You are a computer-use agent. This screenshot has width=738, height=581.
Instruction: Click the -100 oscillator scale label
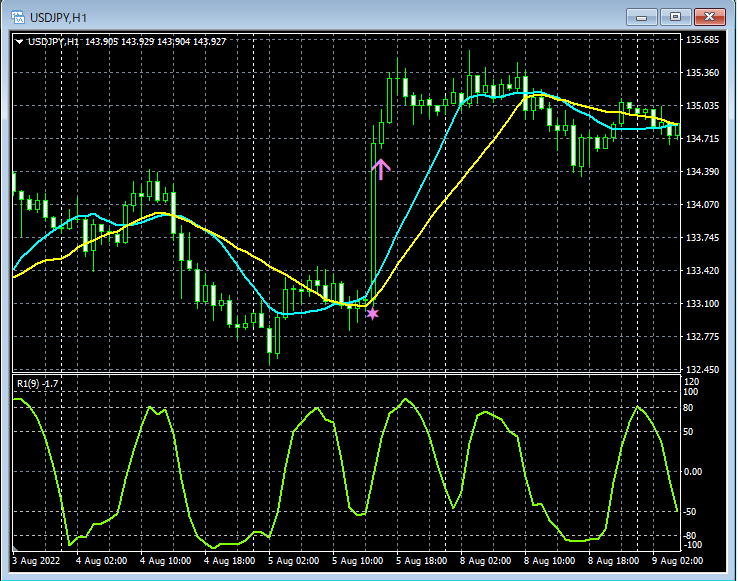click(x=691, y=545)
